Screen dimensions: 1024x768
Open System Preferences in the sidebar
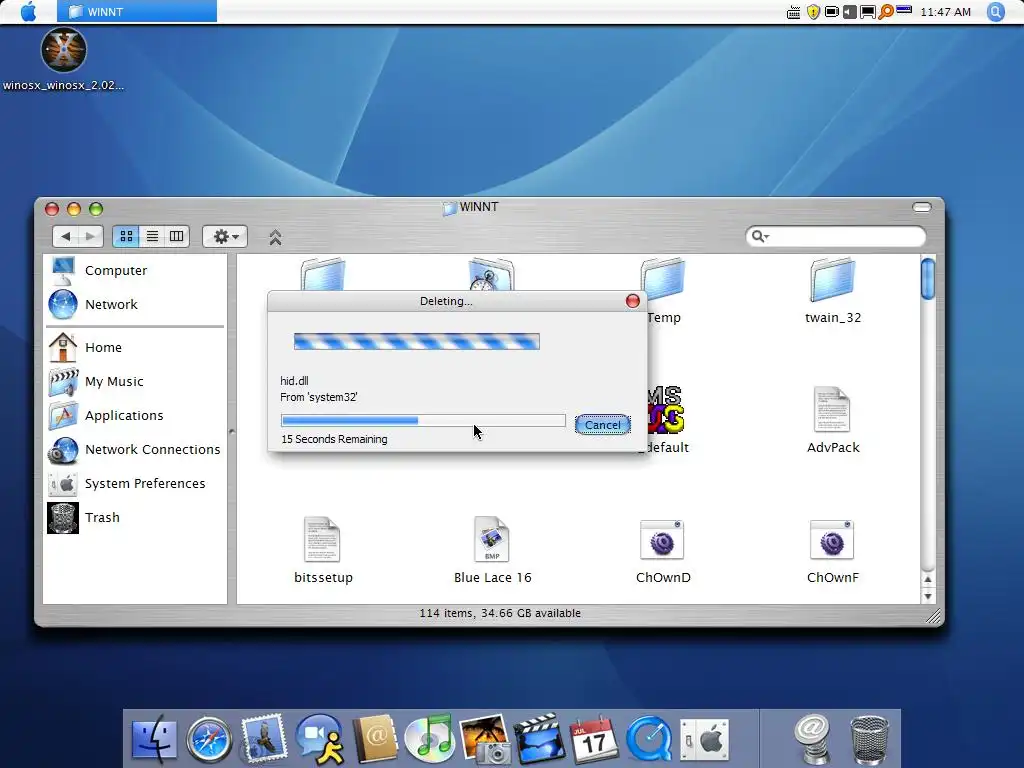coord(127,483)
